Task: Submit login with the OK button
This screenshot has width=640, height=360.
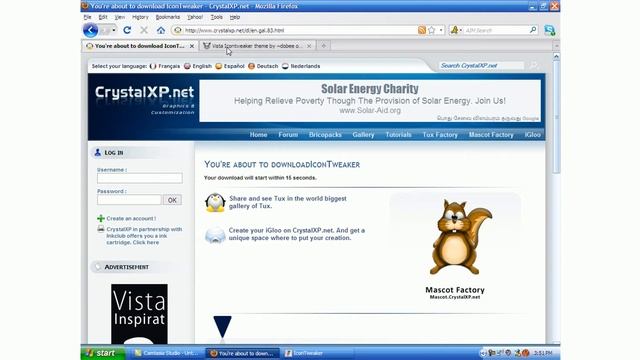Action: coord(172,200)
